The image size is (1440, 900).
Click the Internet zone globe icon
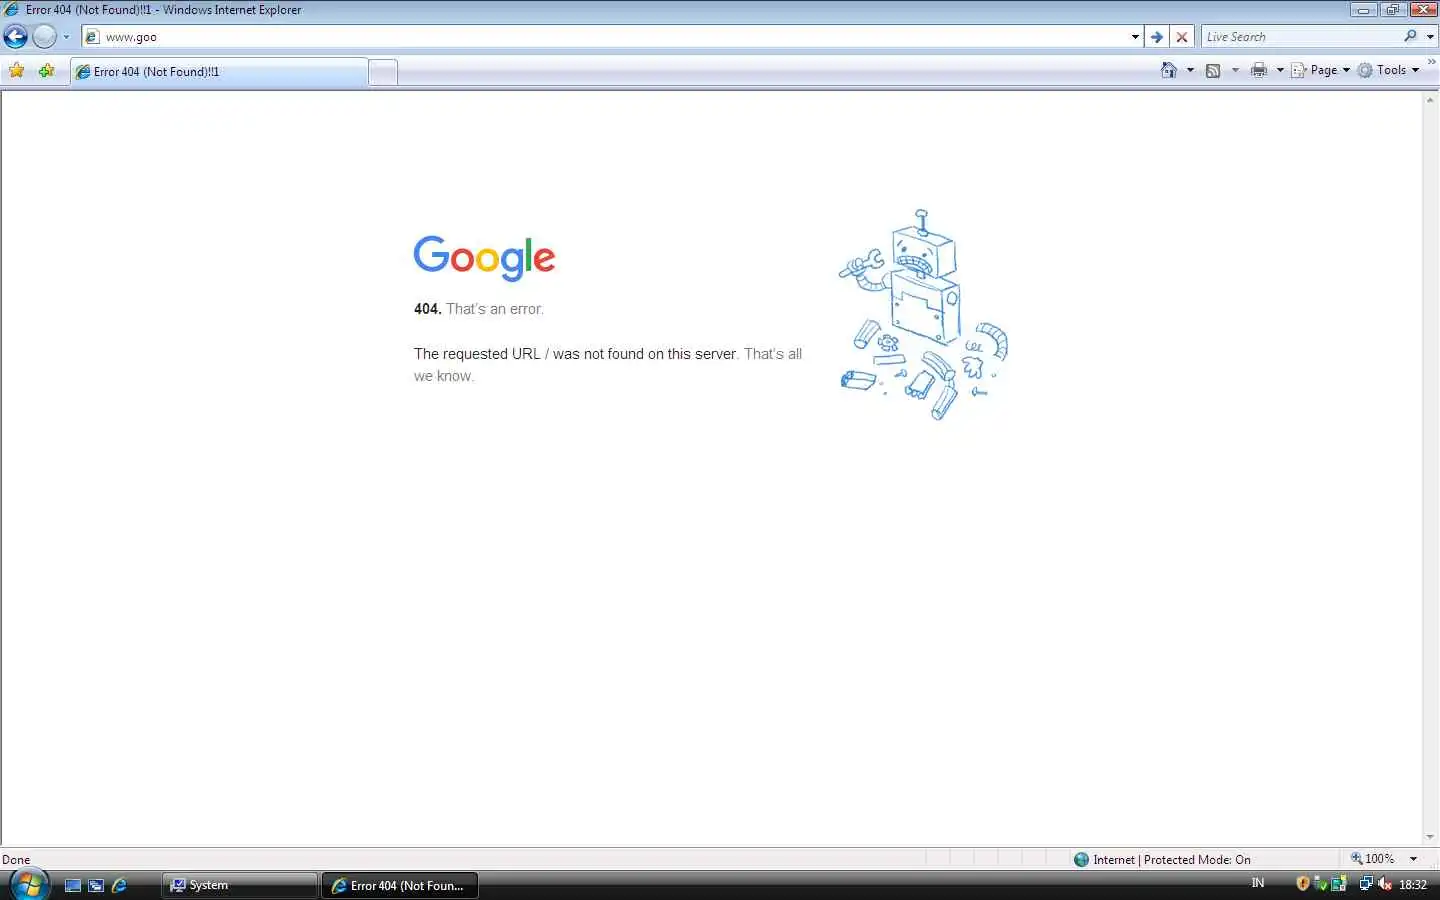1081,859
